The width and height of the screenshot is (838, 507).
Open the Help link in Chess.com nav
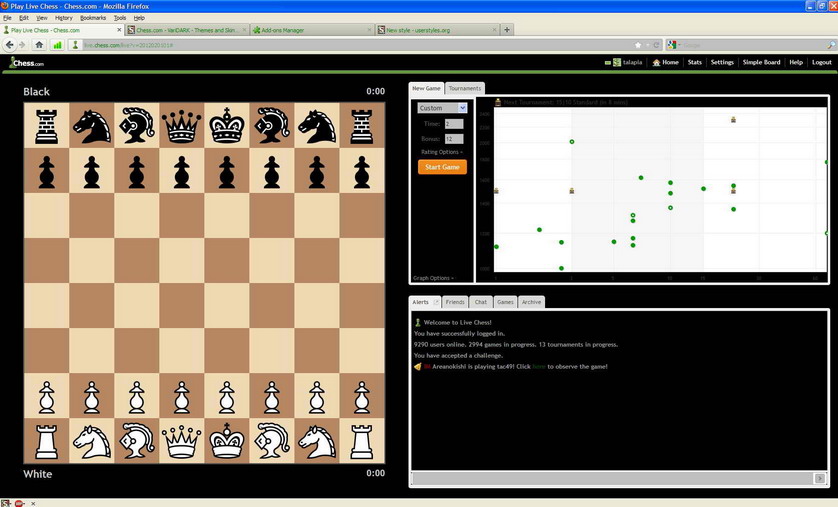pos(796,63)
